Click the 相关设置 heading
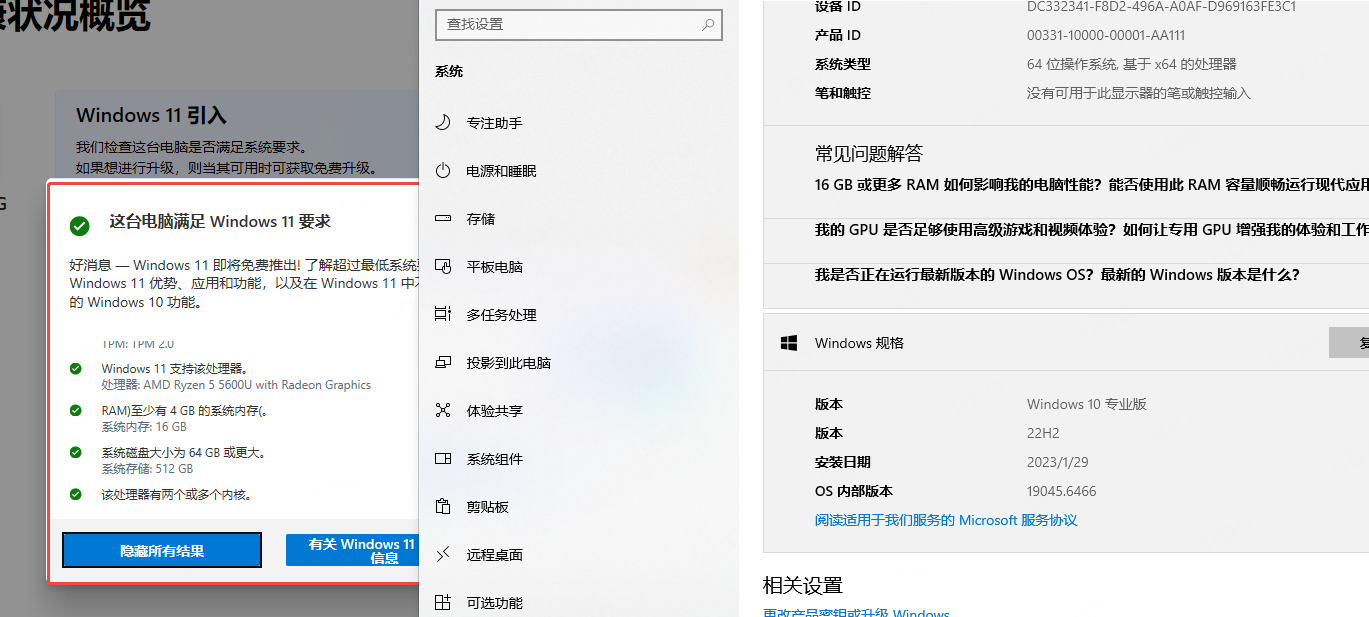The image size is (1369, 617). pos(803,585)
